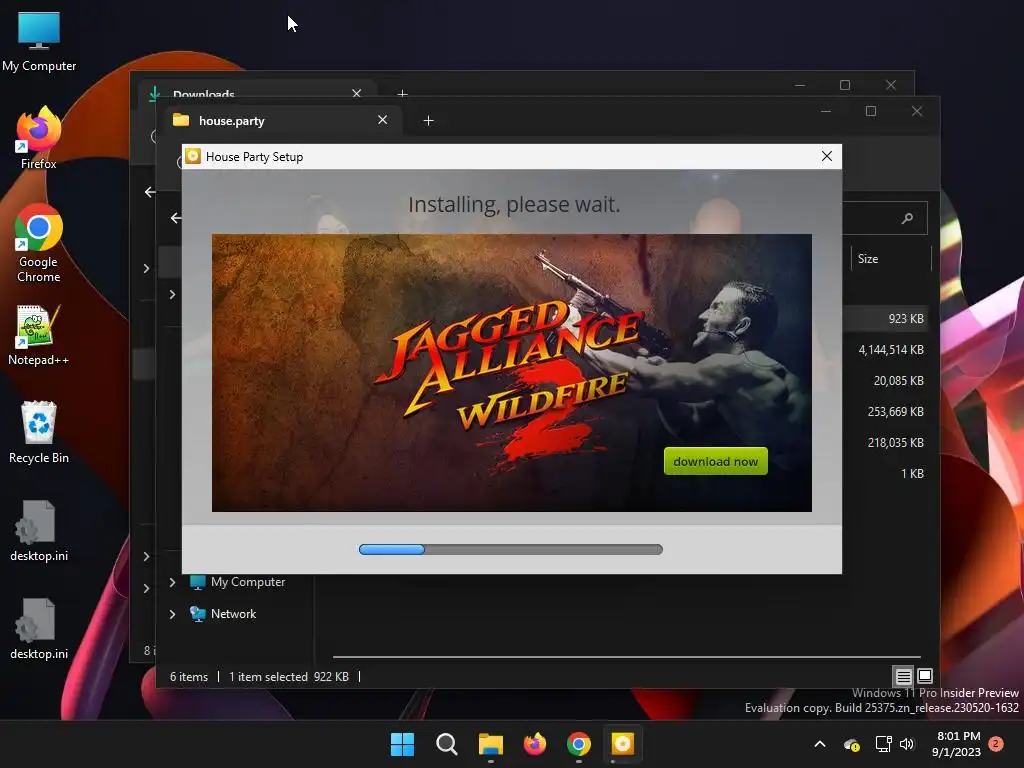Open File Explorer from taskbar
Screen dimensions: 1024x768
(490, 744)
